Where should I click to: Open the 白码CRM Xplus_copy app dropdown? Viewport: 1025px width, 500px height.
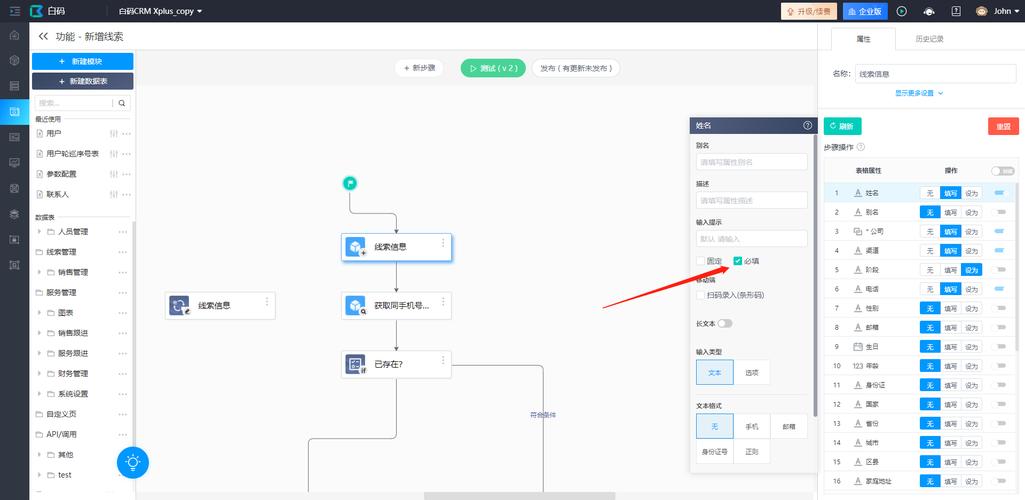160,11
